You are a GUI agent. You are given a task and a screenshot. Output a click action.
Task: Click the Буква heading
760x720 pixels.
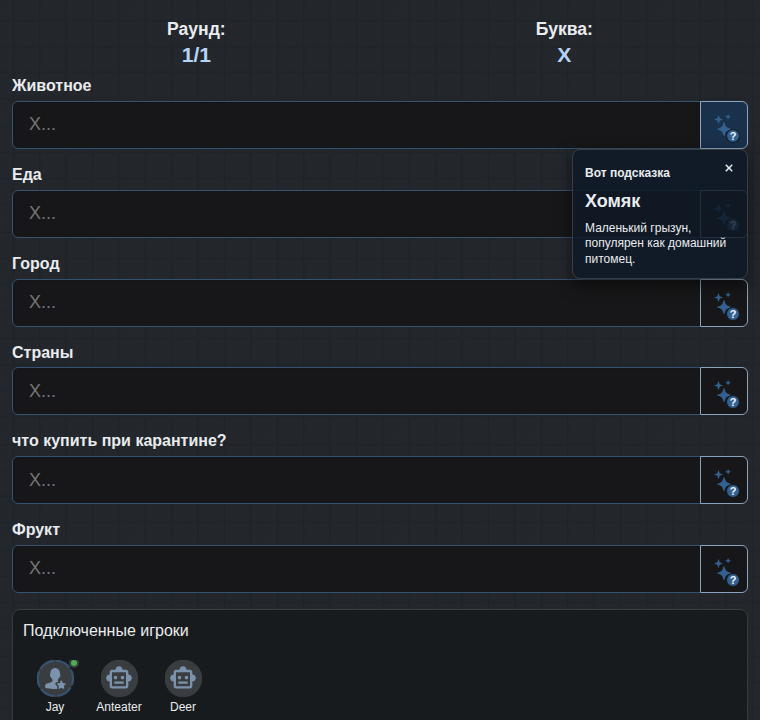tap(564, 29)
